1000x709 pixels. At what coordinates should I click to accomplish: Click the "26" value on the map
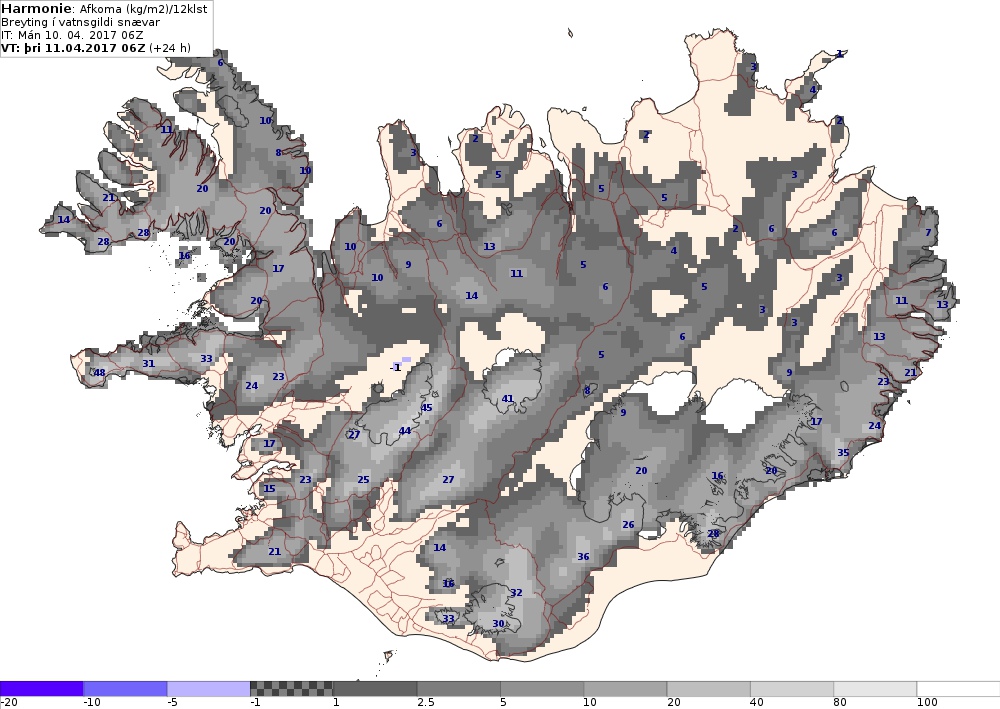(x=628, y=525)
